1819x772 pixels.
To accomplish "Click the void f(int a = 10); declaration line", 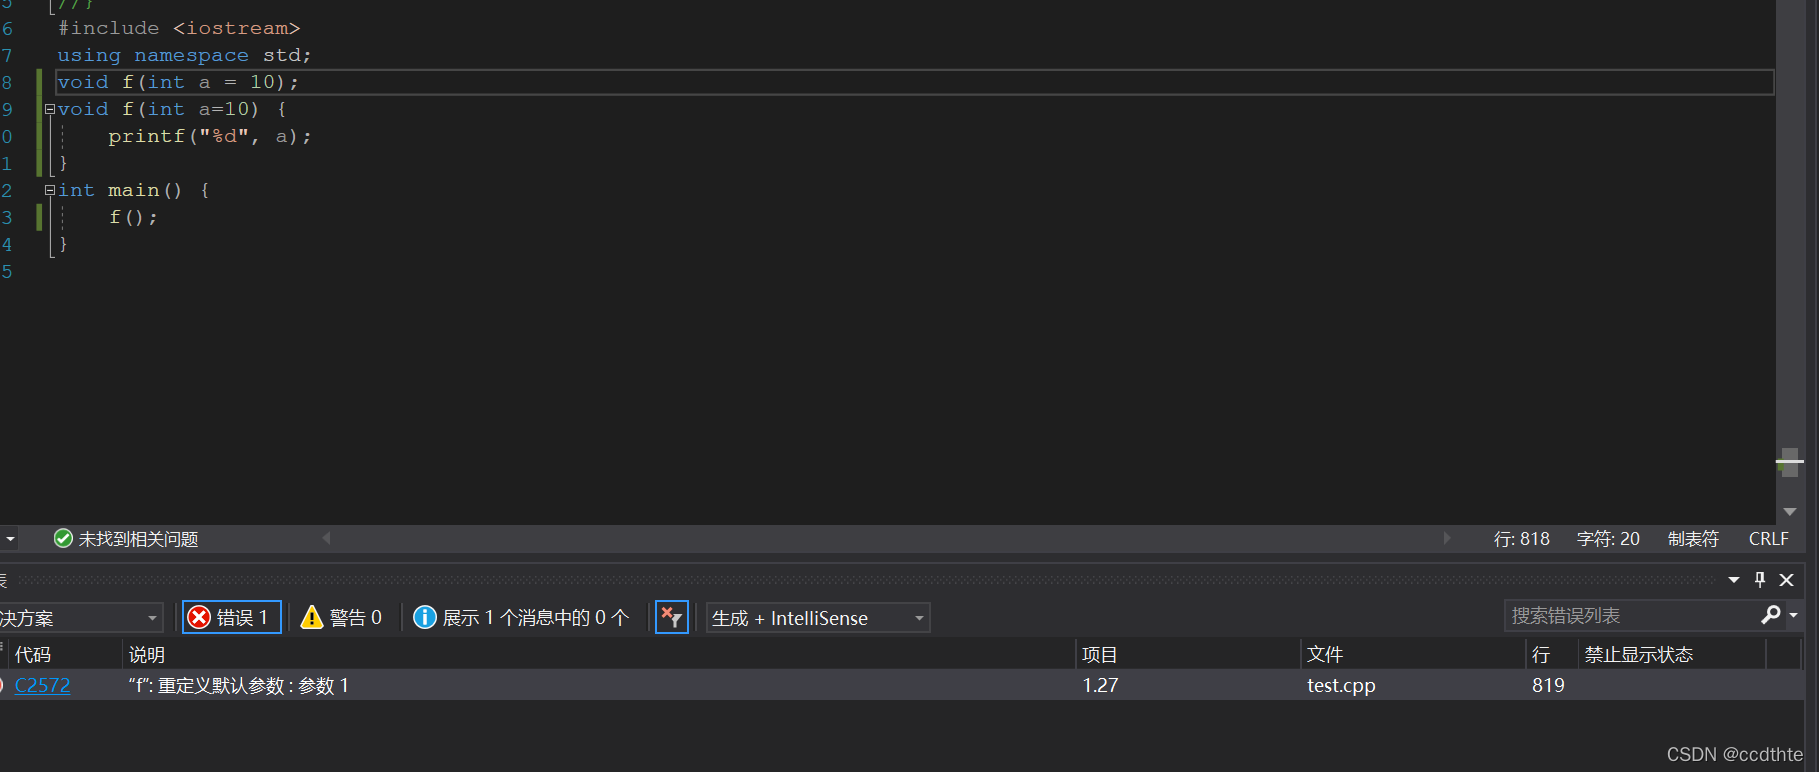I will [x=178, y=82].
